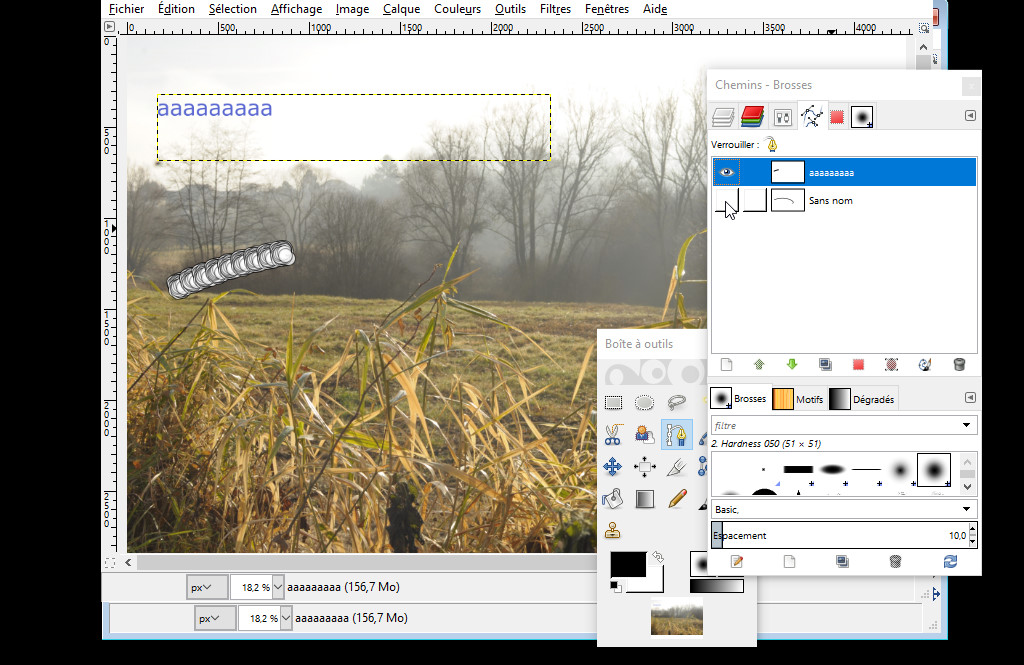Select the Bucket Fill tool
Viewport: 1024px width, 665px height.
(x=613, y=498)
